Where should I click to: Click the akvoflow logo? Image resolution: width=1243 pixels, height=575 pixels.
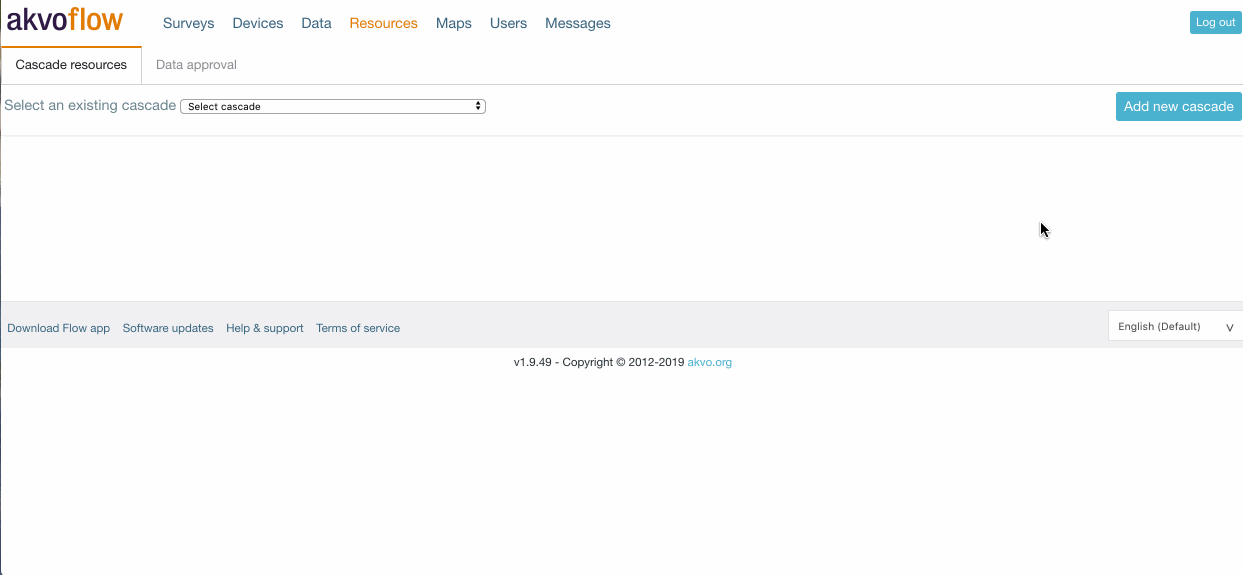pos(65,19)
